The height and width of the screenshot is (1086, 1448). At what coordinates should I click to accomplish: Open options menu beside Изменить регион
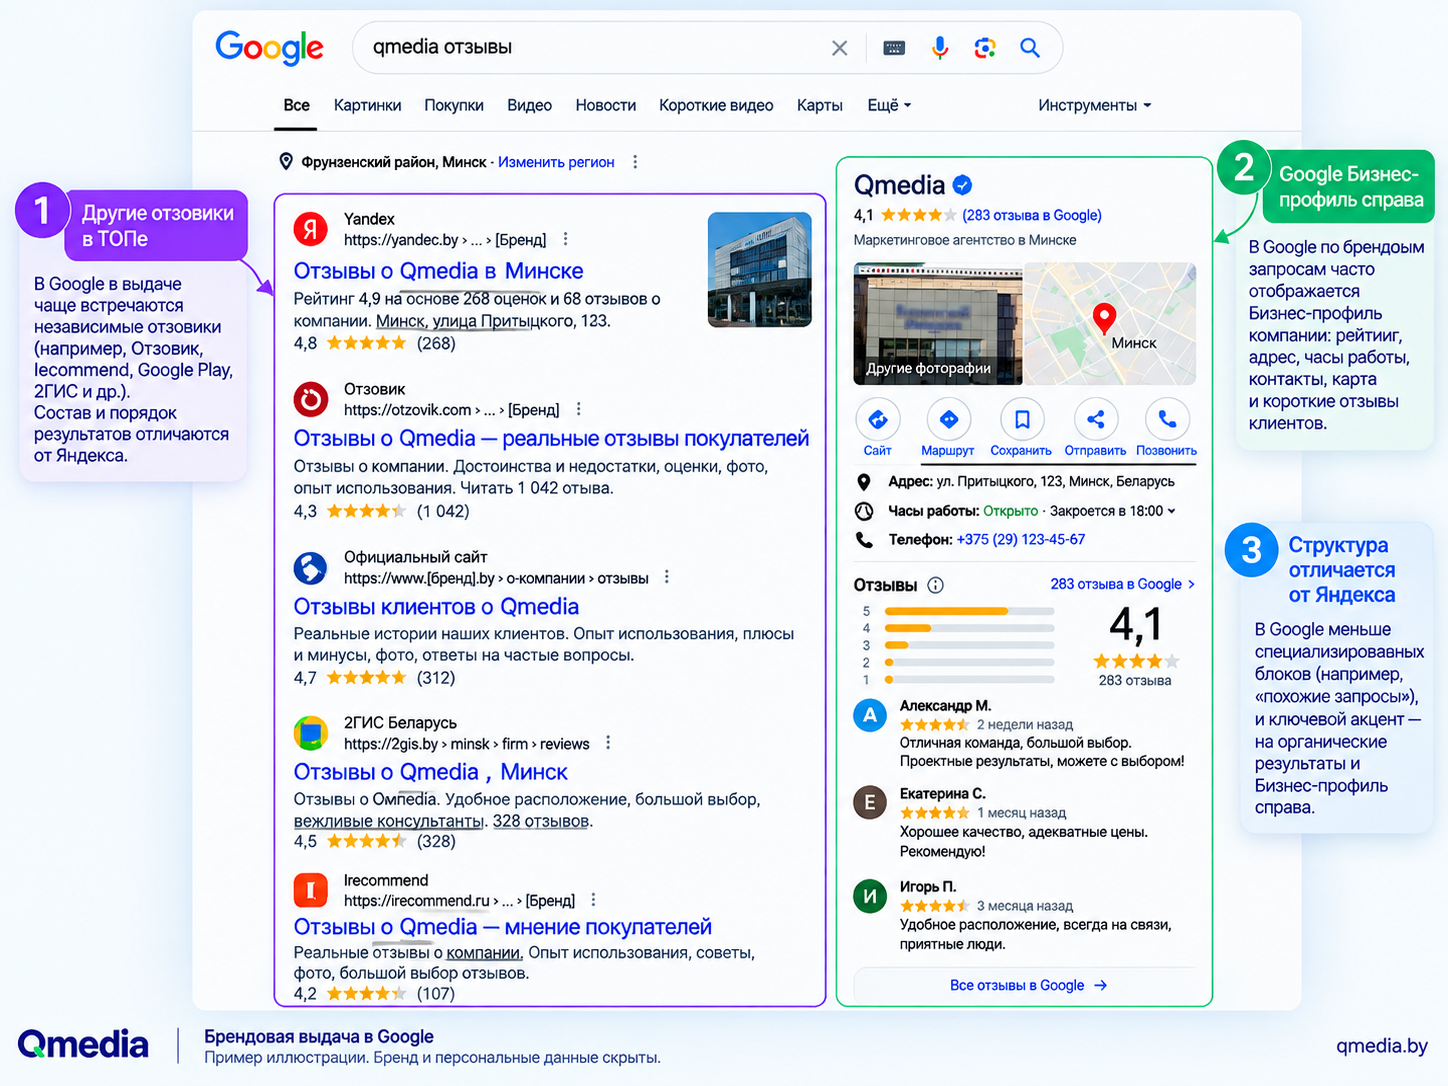pyautogui.click(x=635, y=162)
